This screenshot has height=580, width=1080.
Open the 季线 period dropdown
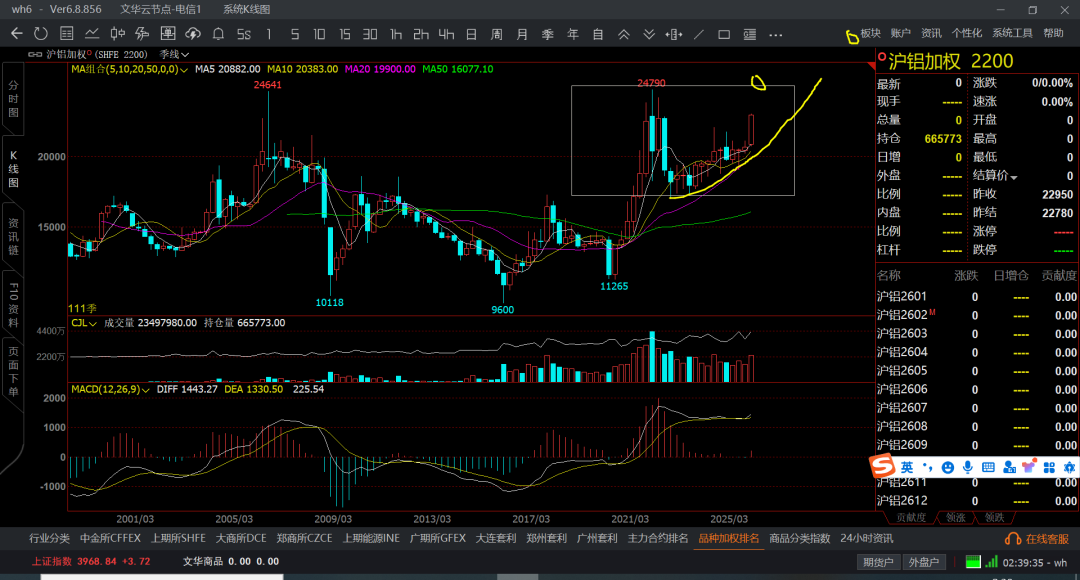(174, 54)
